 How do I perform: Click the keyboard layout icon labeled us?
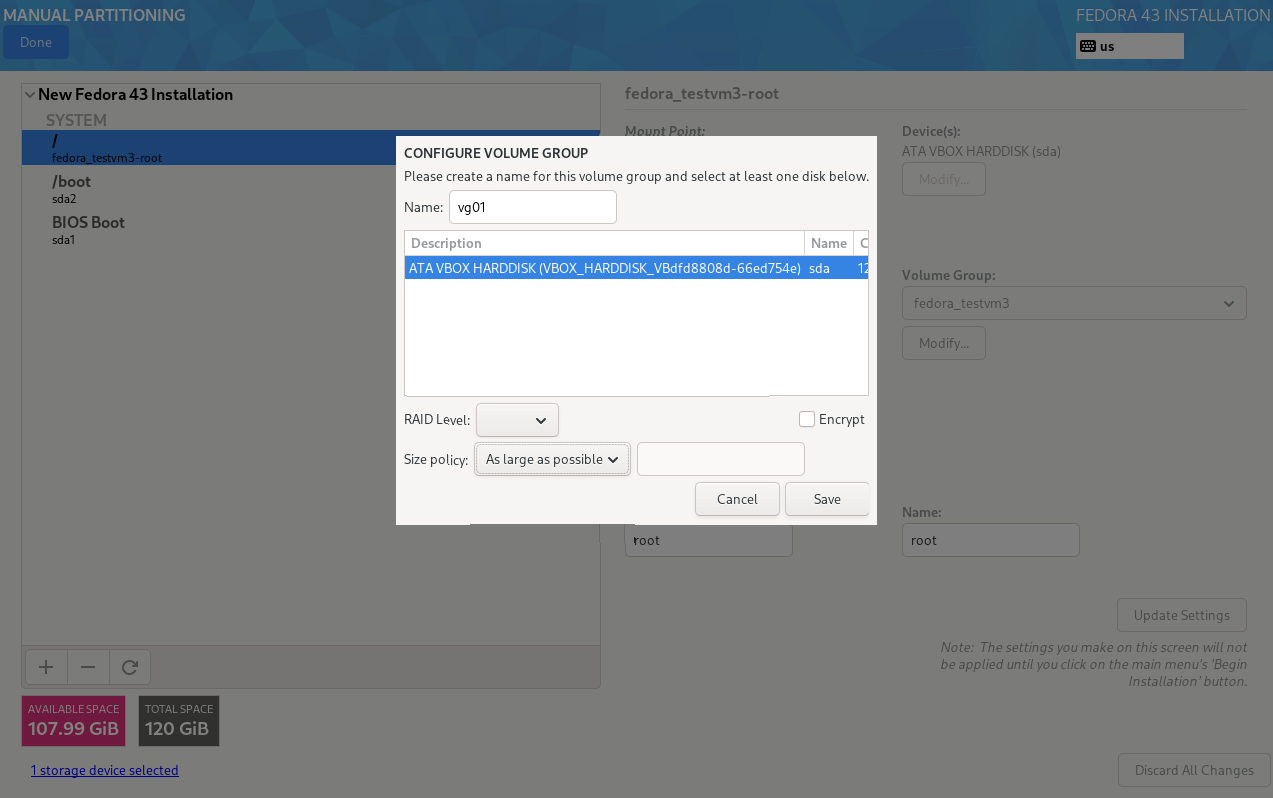coord(1088,46)
